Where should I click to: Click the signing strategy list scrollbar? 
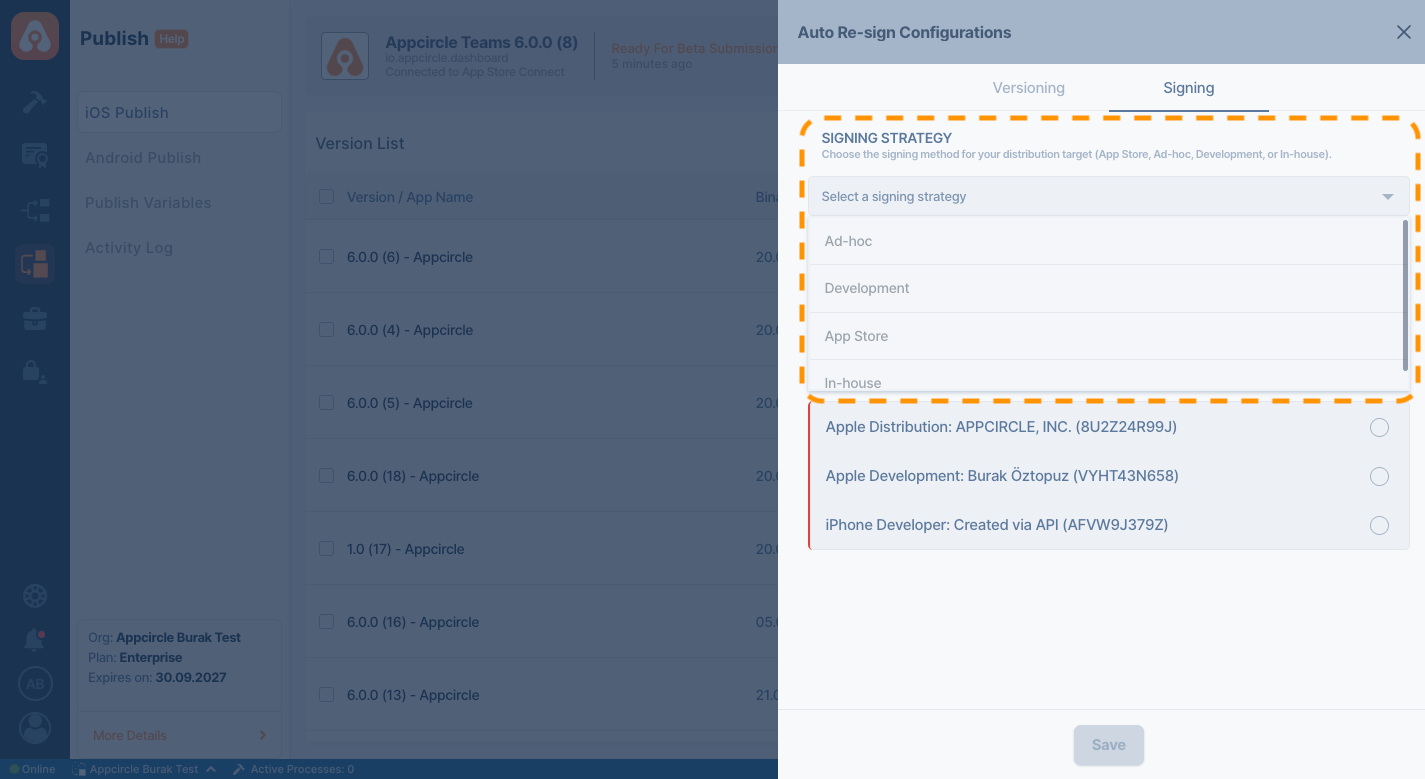click(x=1405, y=295)
